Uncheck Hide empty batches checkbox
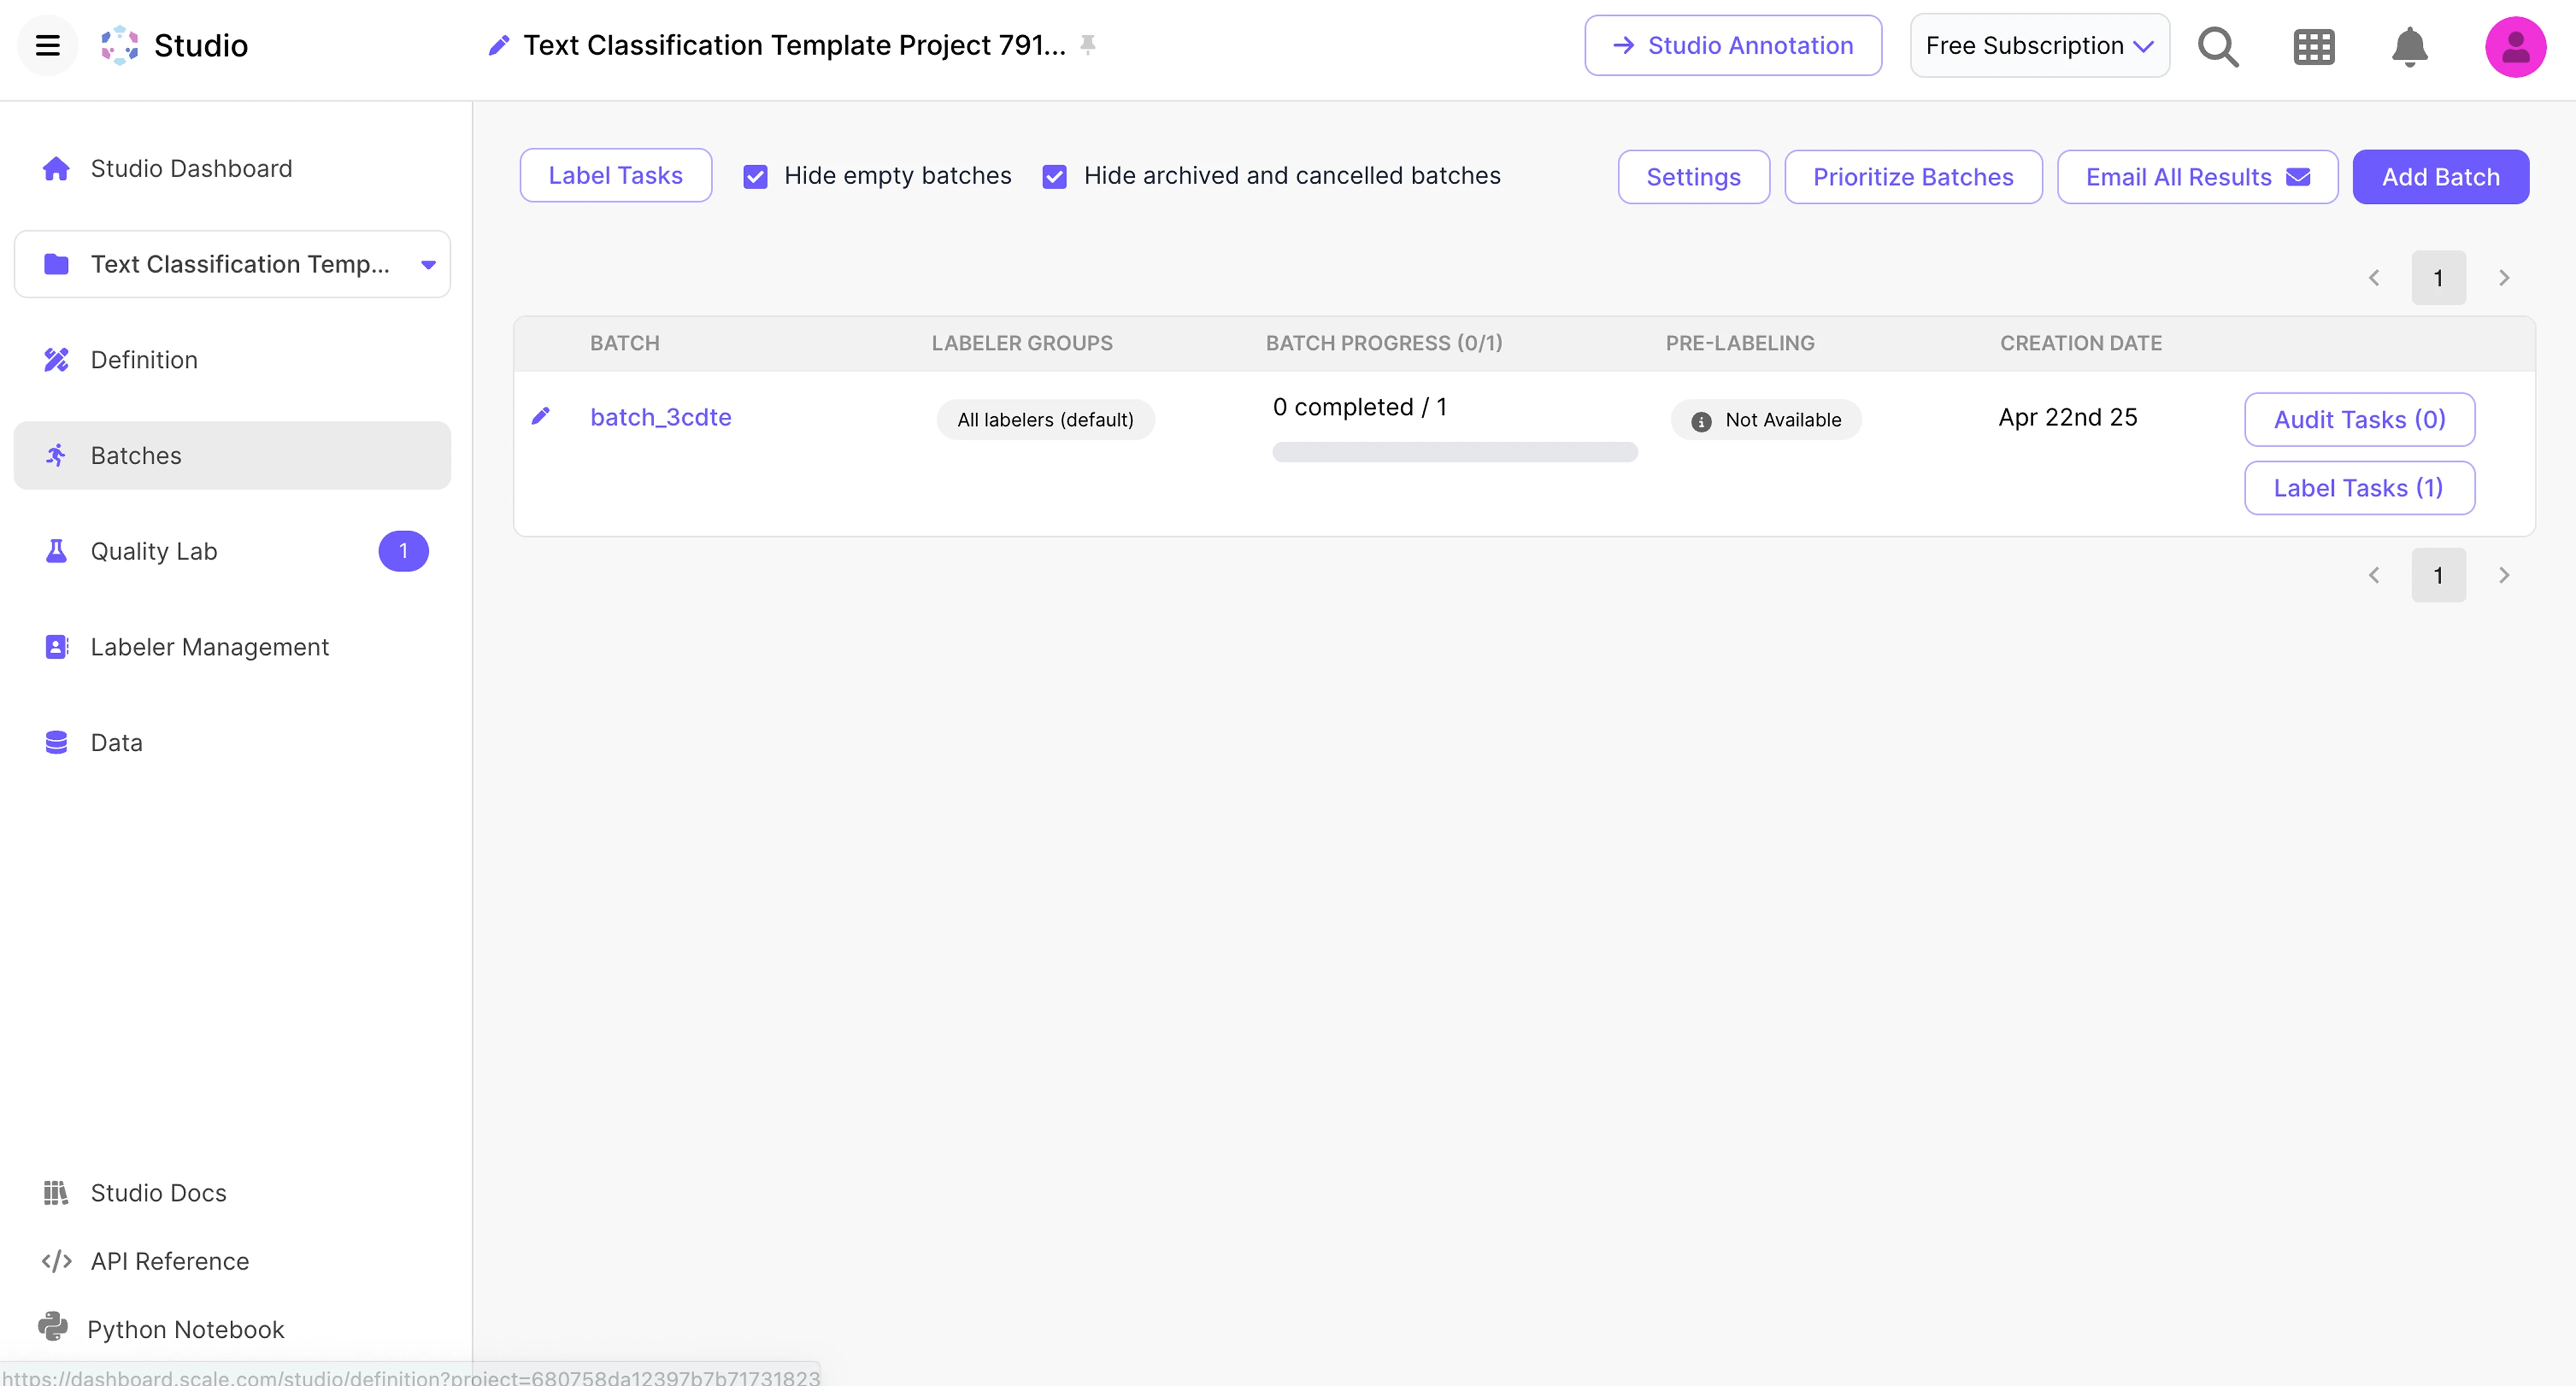The height and width of the screenshot is (1386, 2576). click(755, 177)
